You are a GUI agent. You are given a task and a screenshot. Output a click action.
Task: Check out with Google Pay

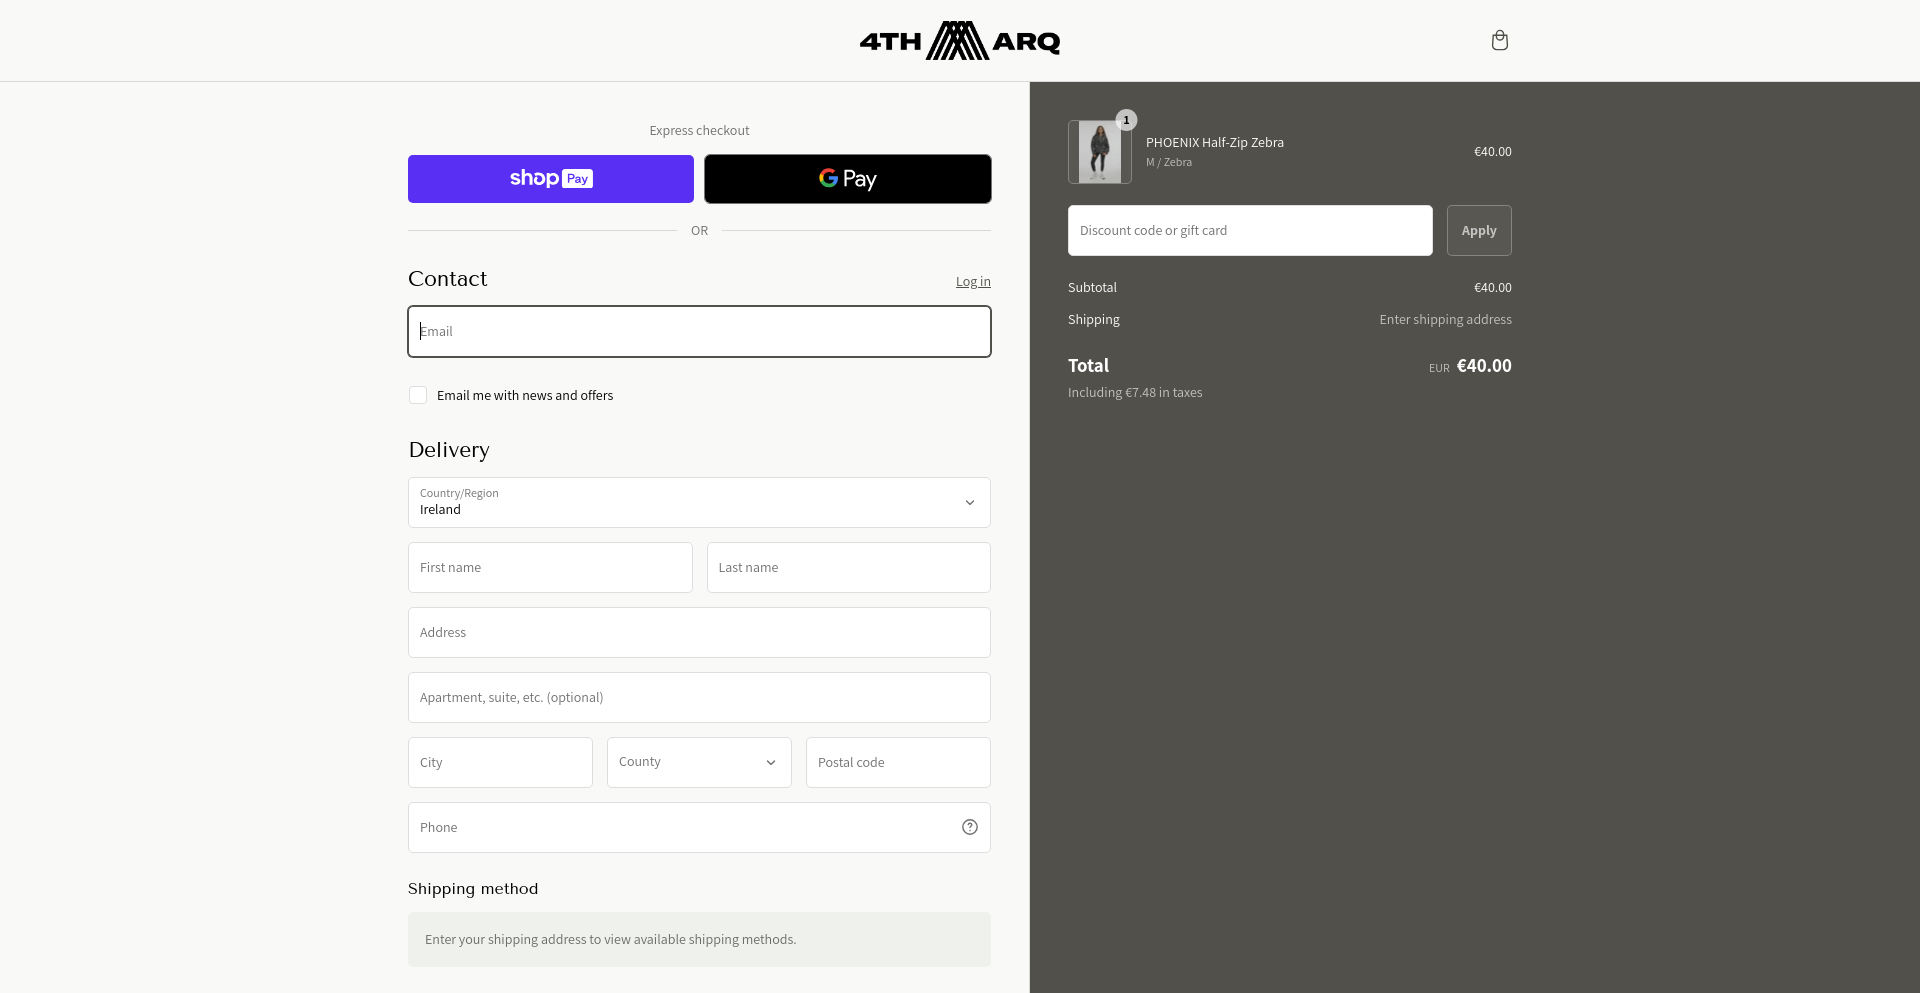click(848, 179)
